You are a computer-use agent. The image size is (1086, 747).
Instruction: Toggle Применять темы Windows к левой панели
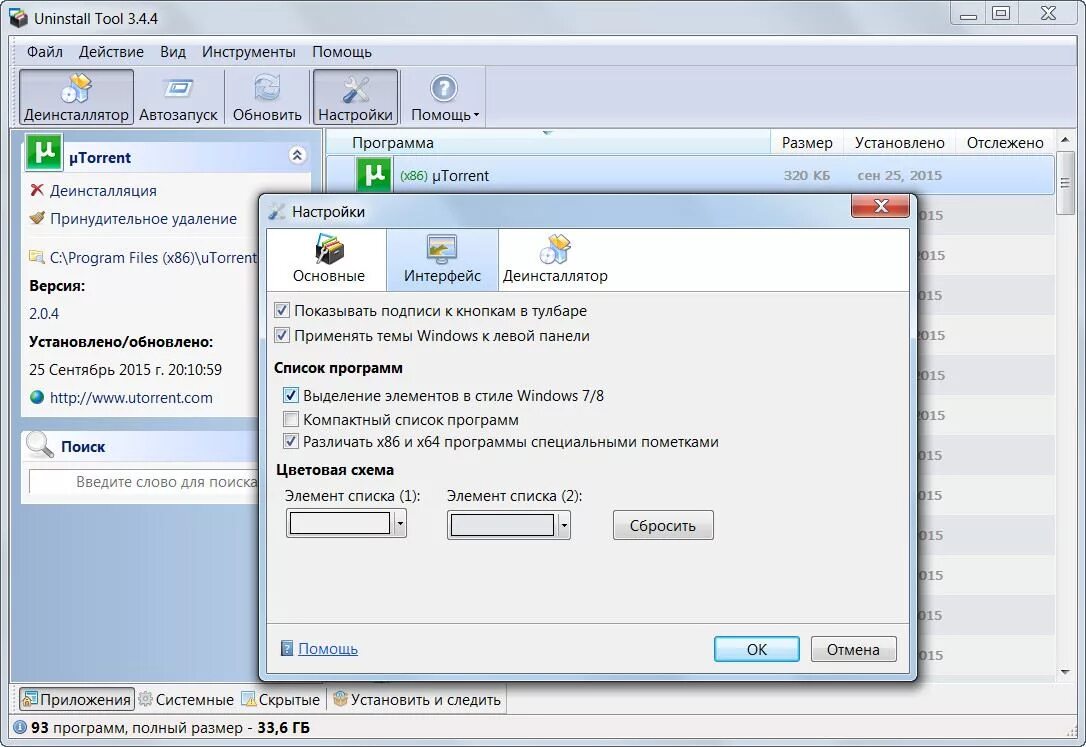[x=282, y=336]
